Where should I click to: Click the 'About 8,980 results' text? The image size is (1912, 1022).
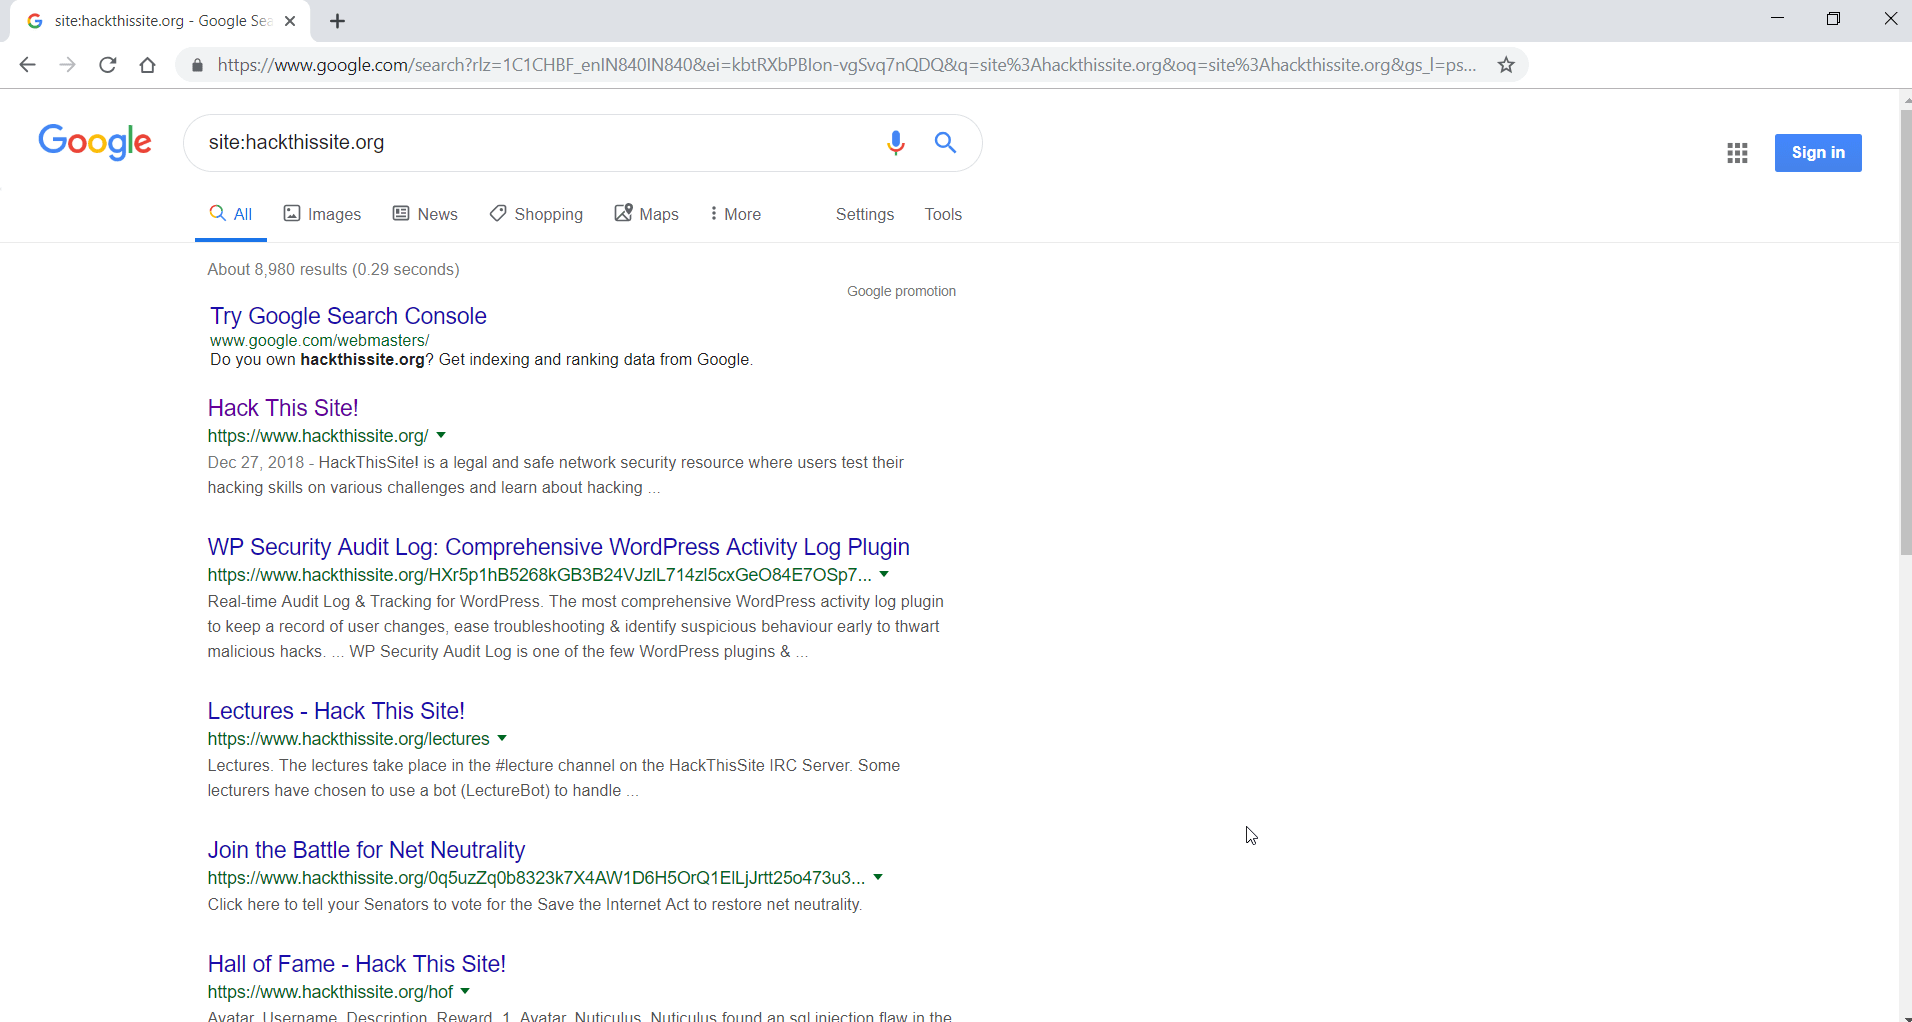[334, 269]
